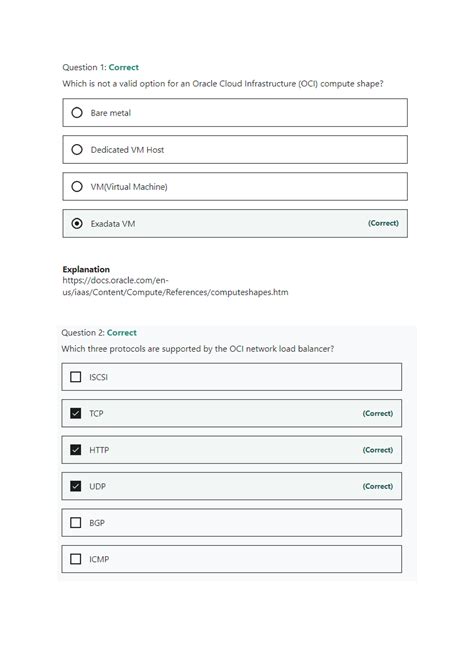
Task: Toggle the UDP checkbox
Action: 76,486
